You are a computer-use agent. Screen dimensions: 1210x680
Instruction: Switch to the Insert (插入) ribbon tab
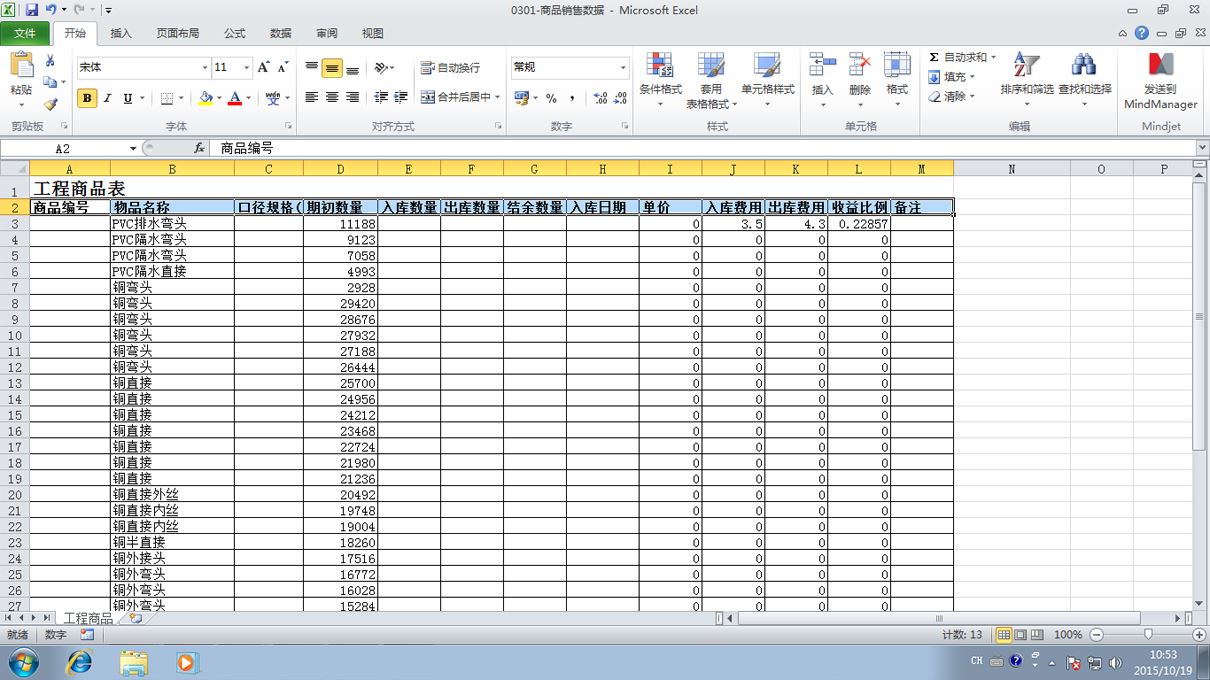click(121, 33)
